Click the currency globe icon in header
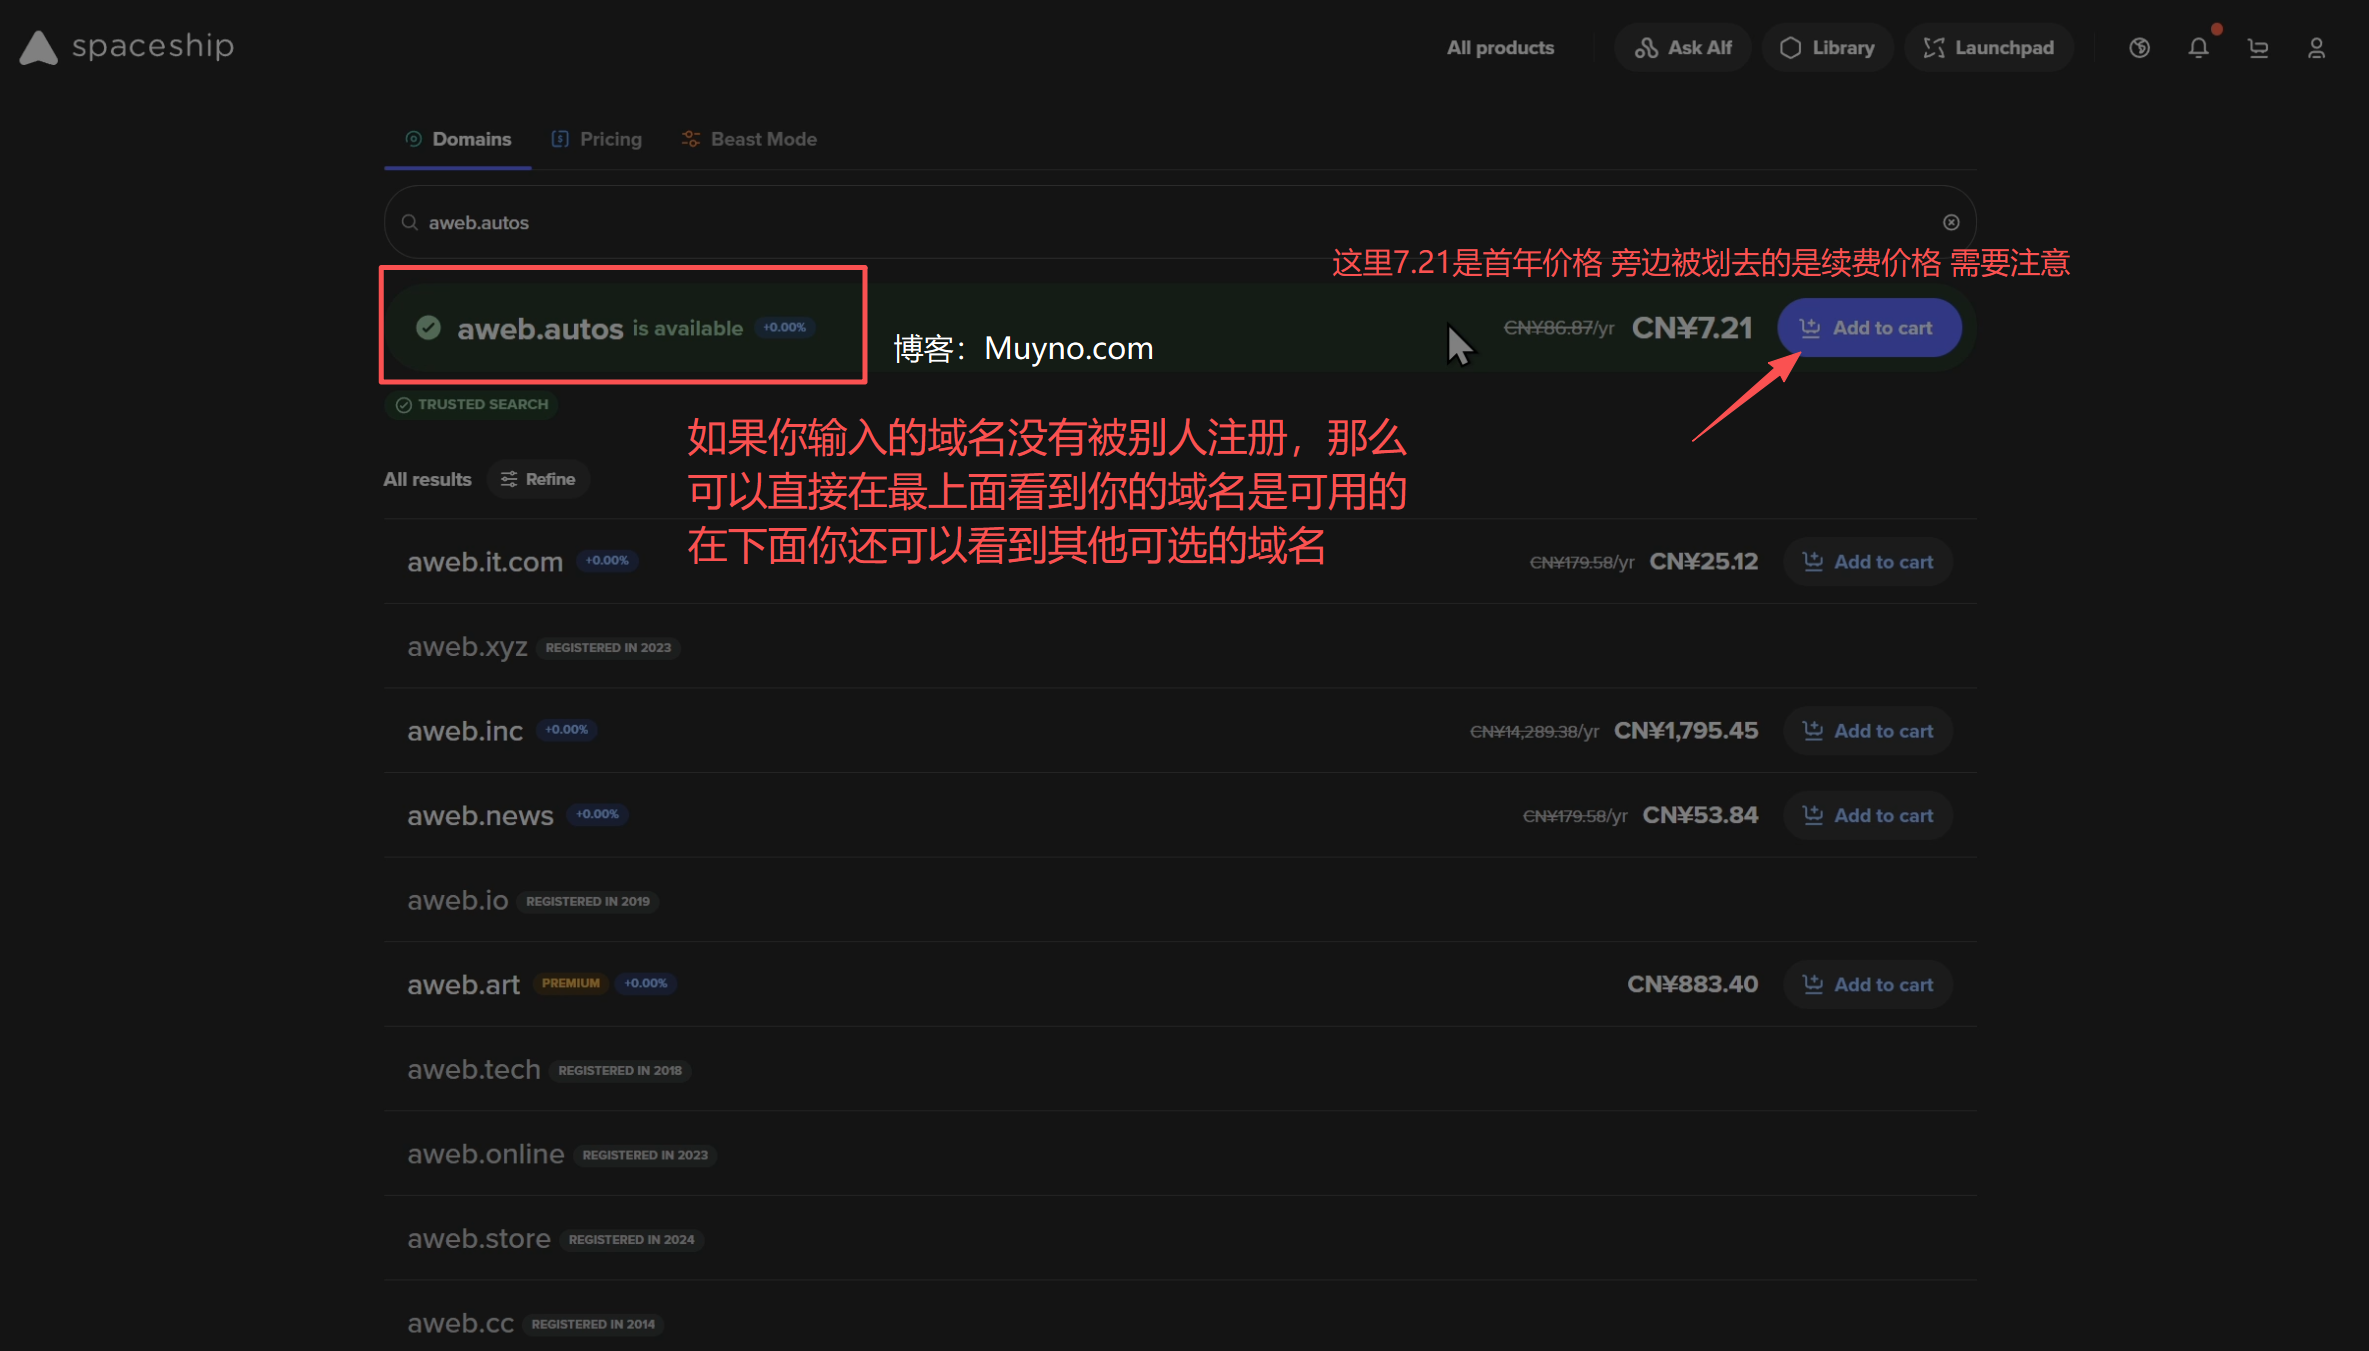Screen dimensions: 2369x1351 2139,48
